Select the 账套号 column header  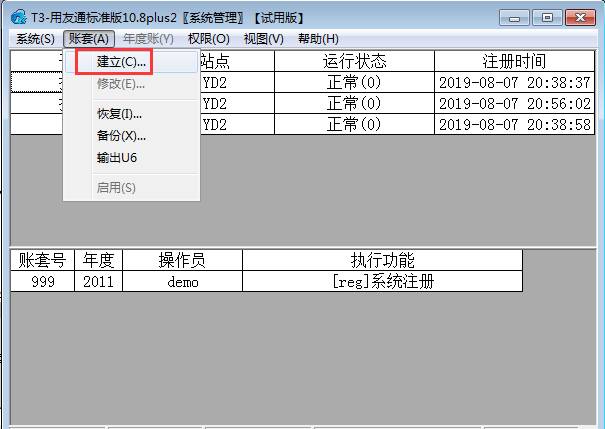pos(42,260)
